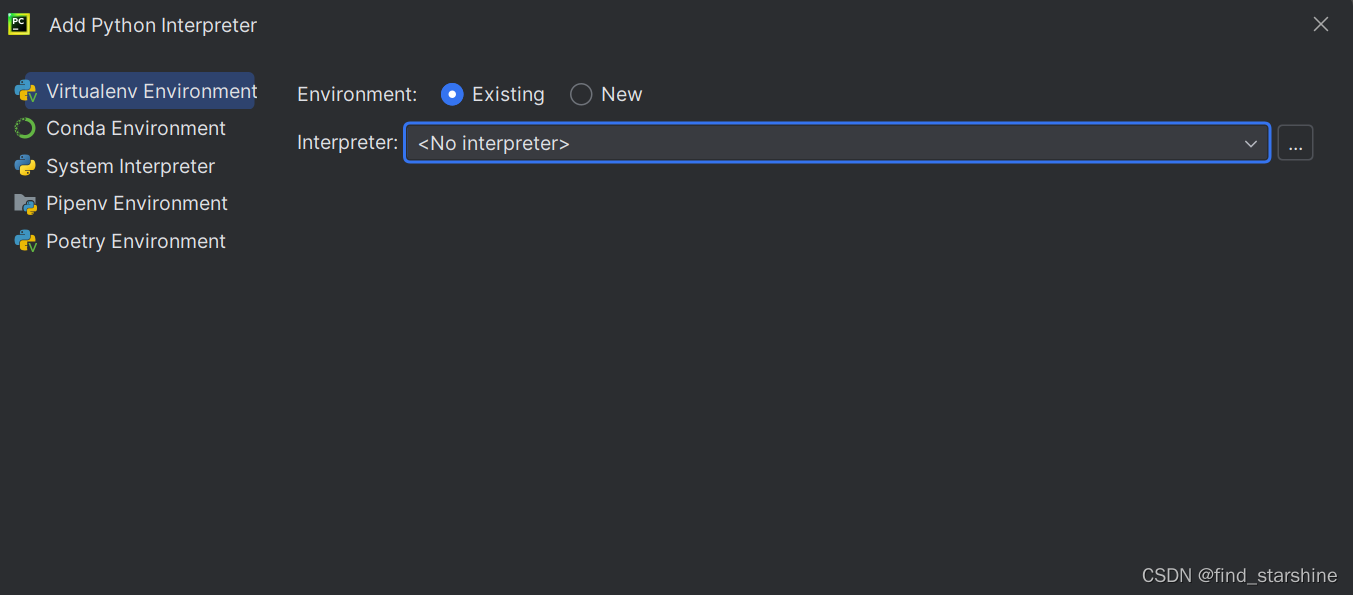
Task: Switch to System Interpreter section
Action: (129, 166)
